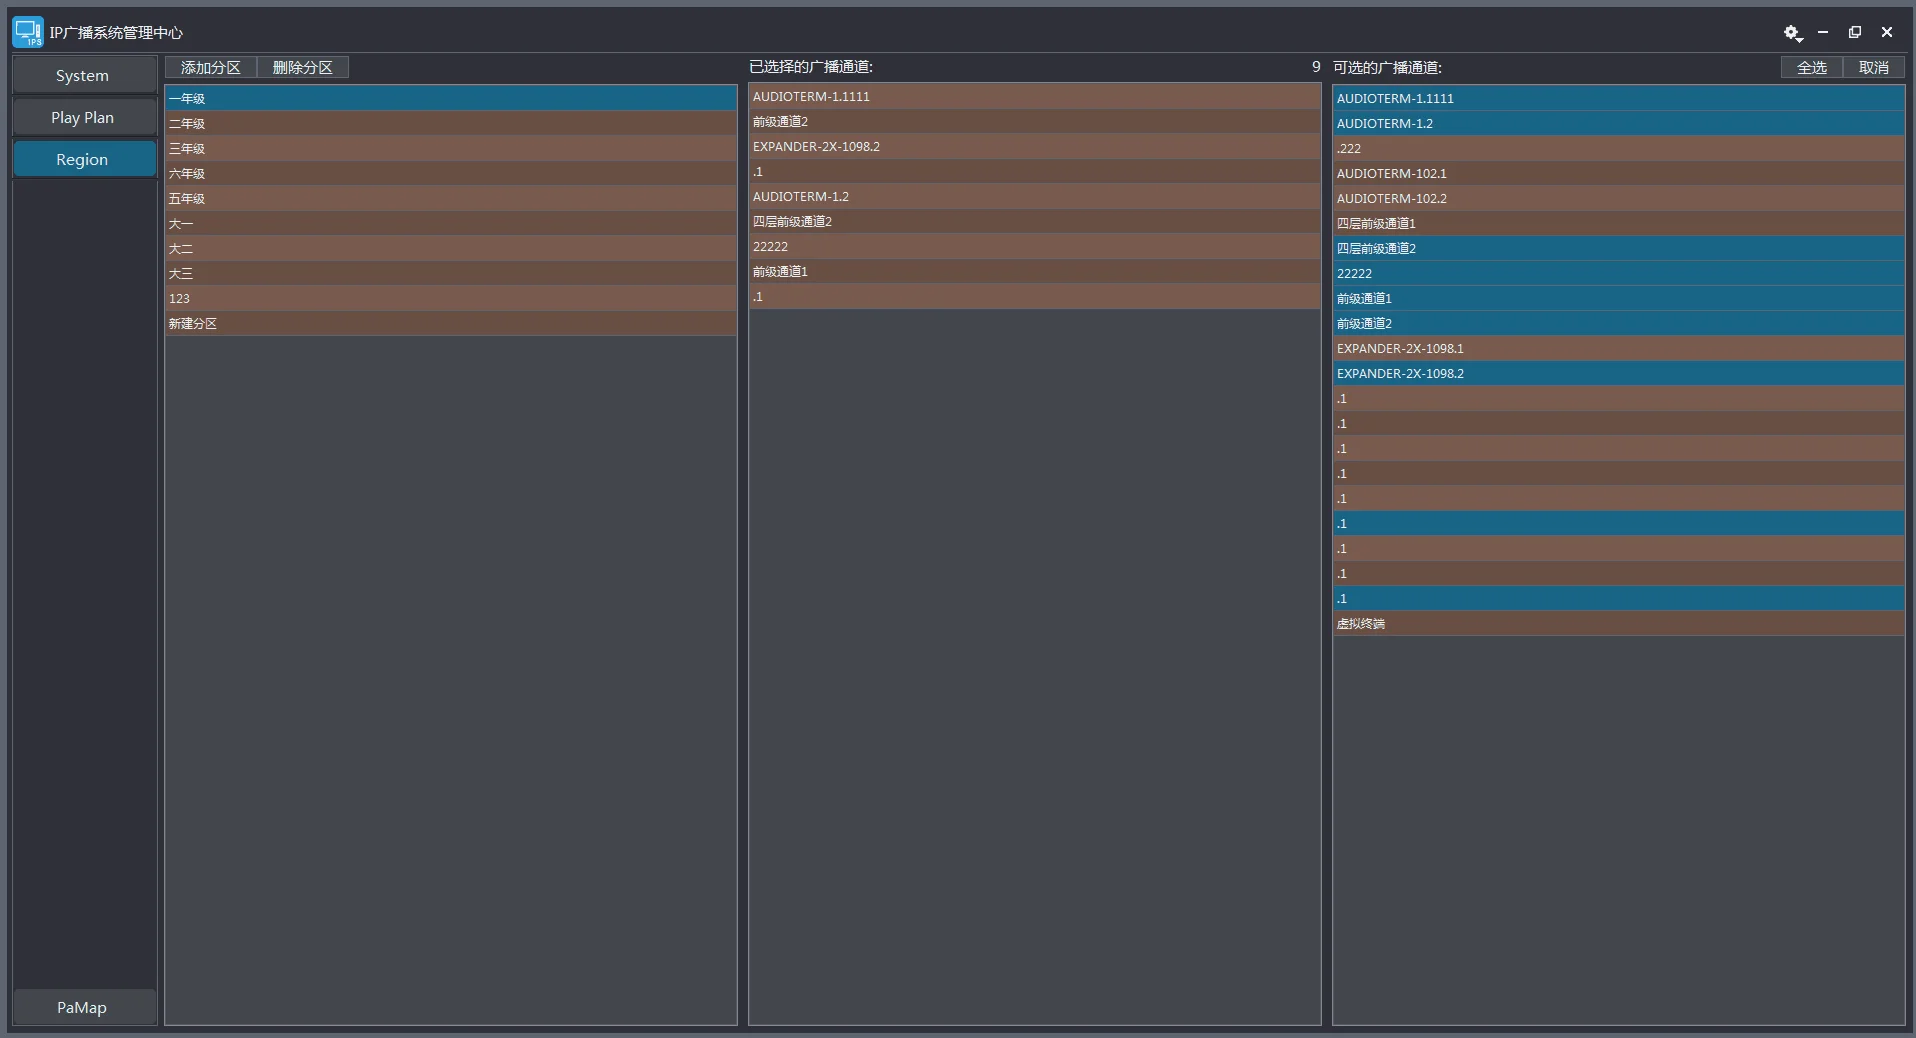Toggle EXPANDER-2X-1098.1 channel selection

pos(1617,348)
